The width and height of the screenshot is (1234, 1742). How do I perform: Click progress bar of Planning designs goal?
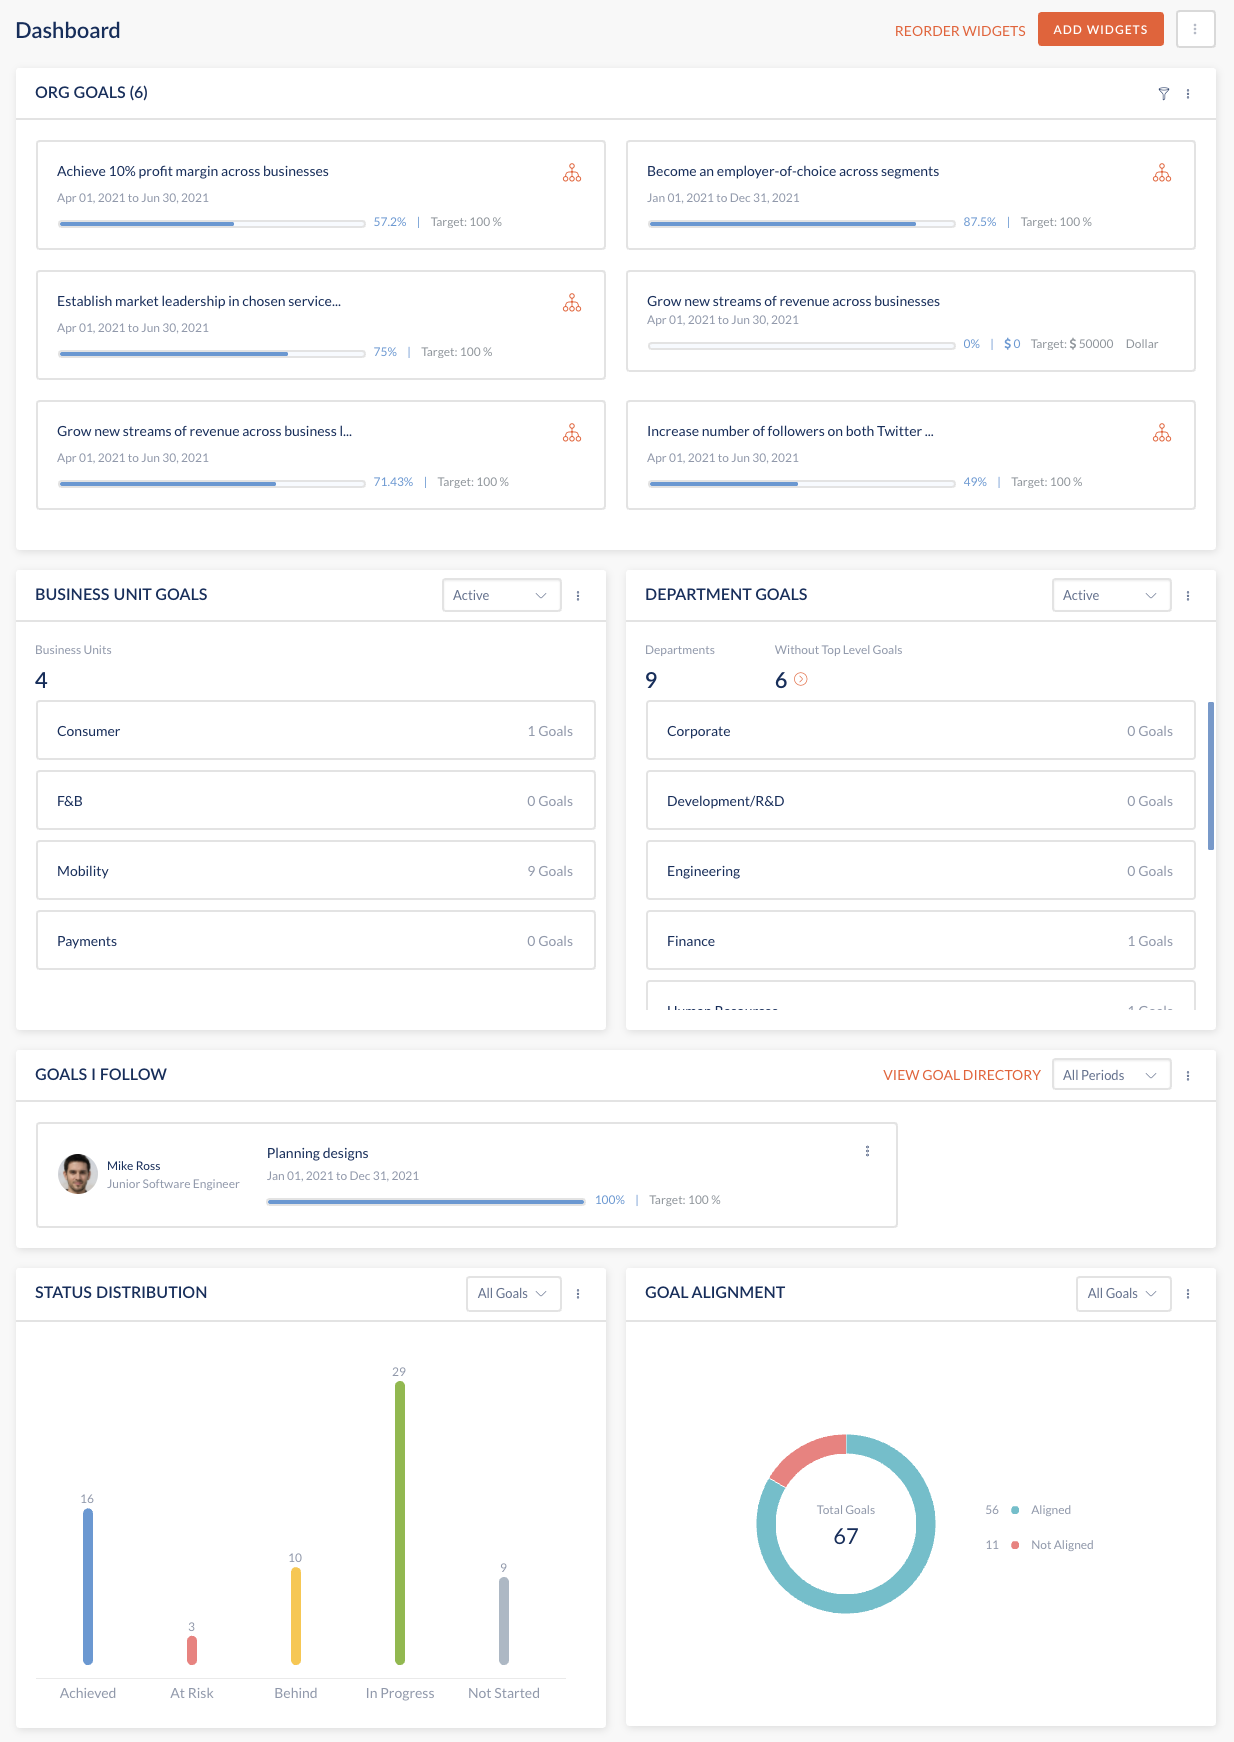426,1202
